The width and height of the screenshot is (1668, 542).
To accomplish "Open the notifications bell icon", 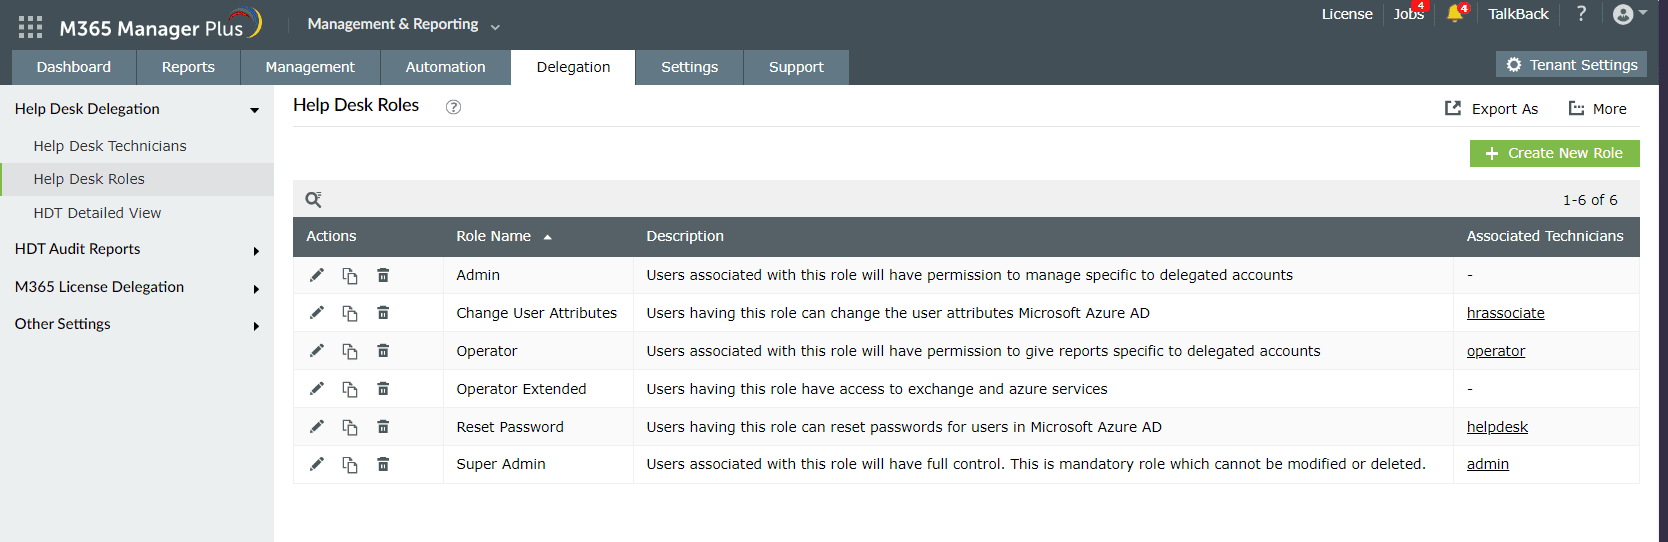I will pyautogui.click(x=1454, y=14).
